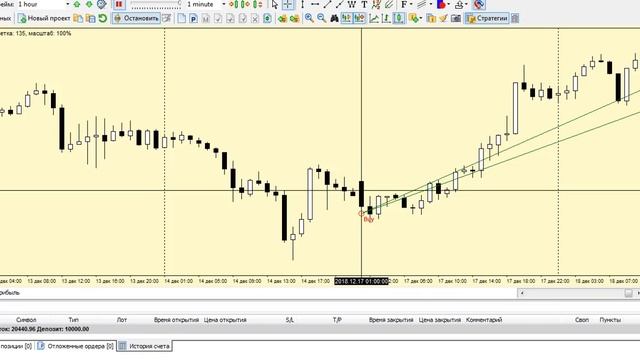Click the binoculars search icon
Image resolution: width=640 pixels, height=360 pixels.
[x=334, y=18]
